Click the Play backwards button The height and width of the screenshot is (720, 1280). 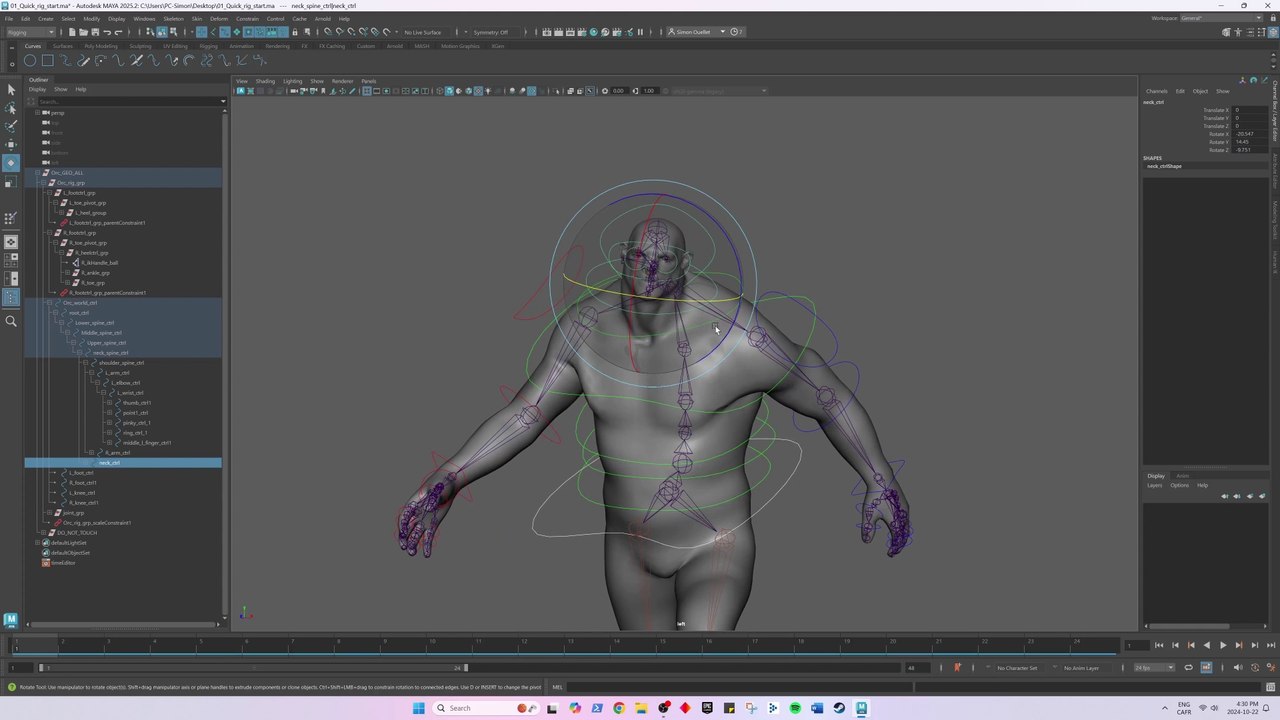tap(1206, 646)
